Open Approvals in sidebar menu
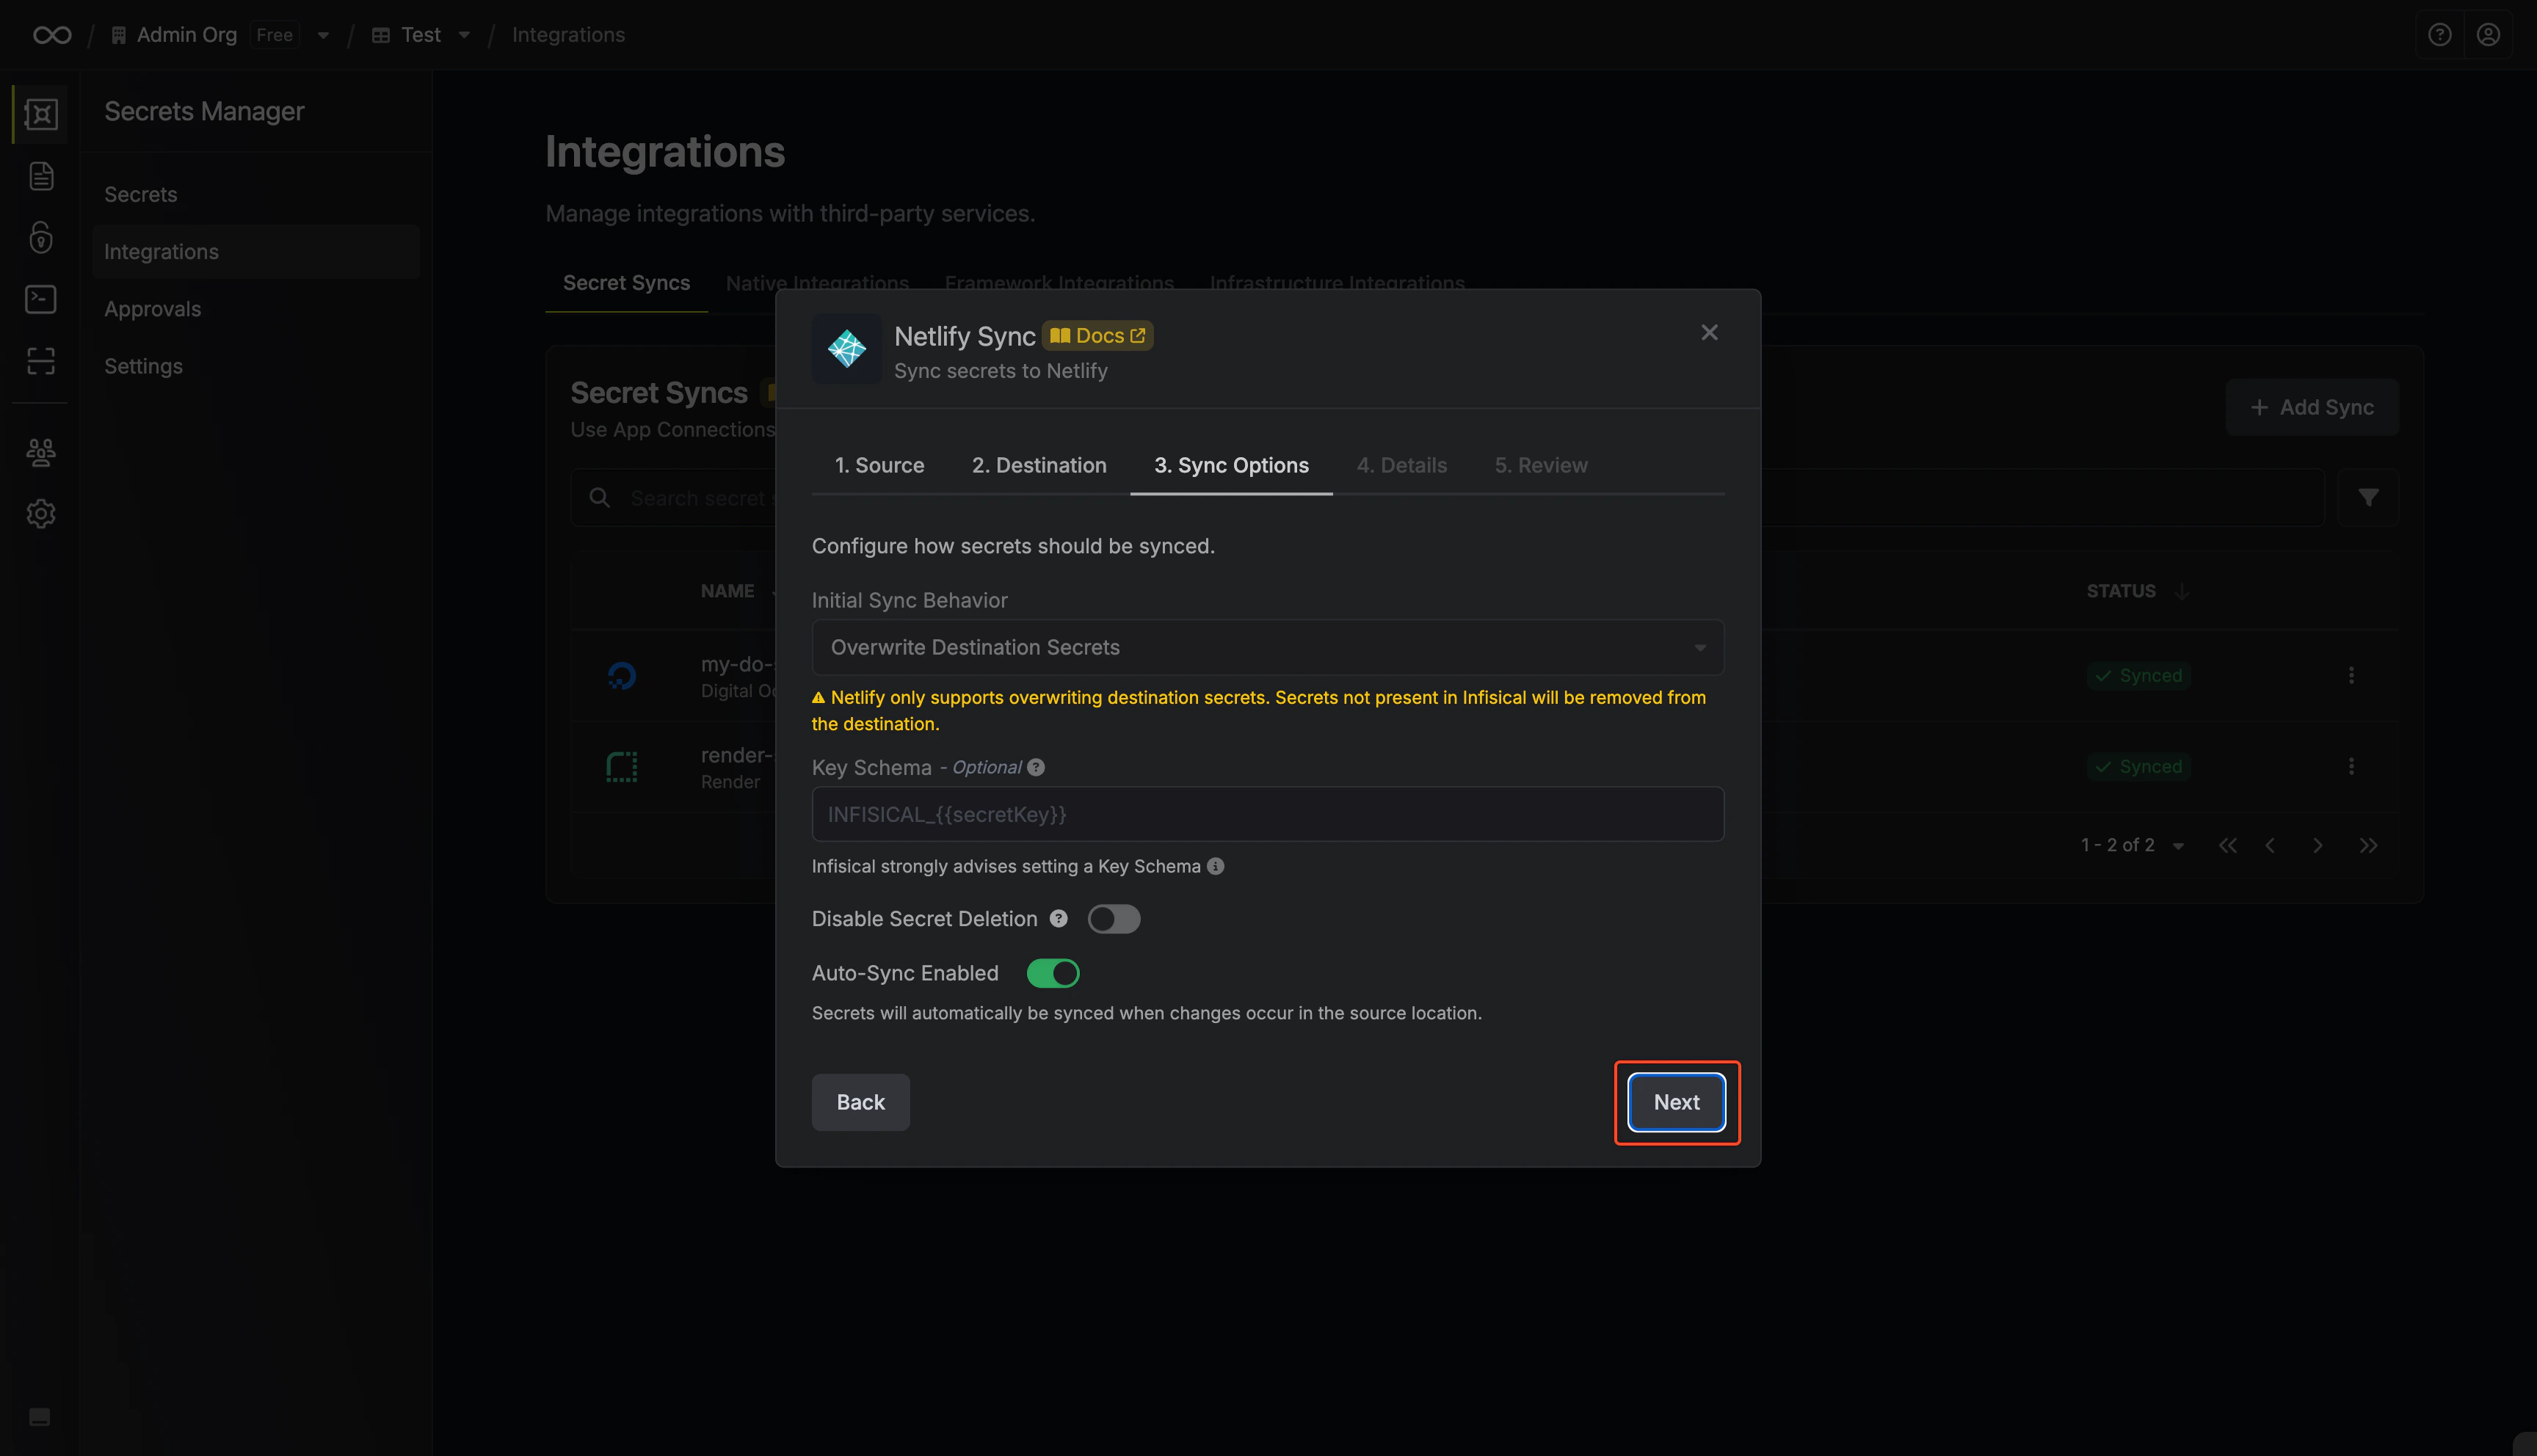This screenshot has height=1456, width=2537. click(x=255, y=308)
